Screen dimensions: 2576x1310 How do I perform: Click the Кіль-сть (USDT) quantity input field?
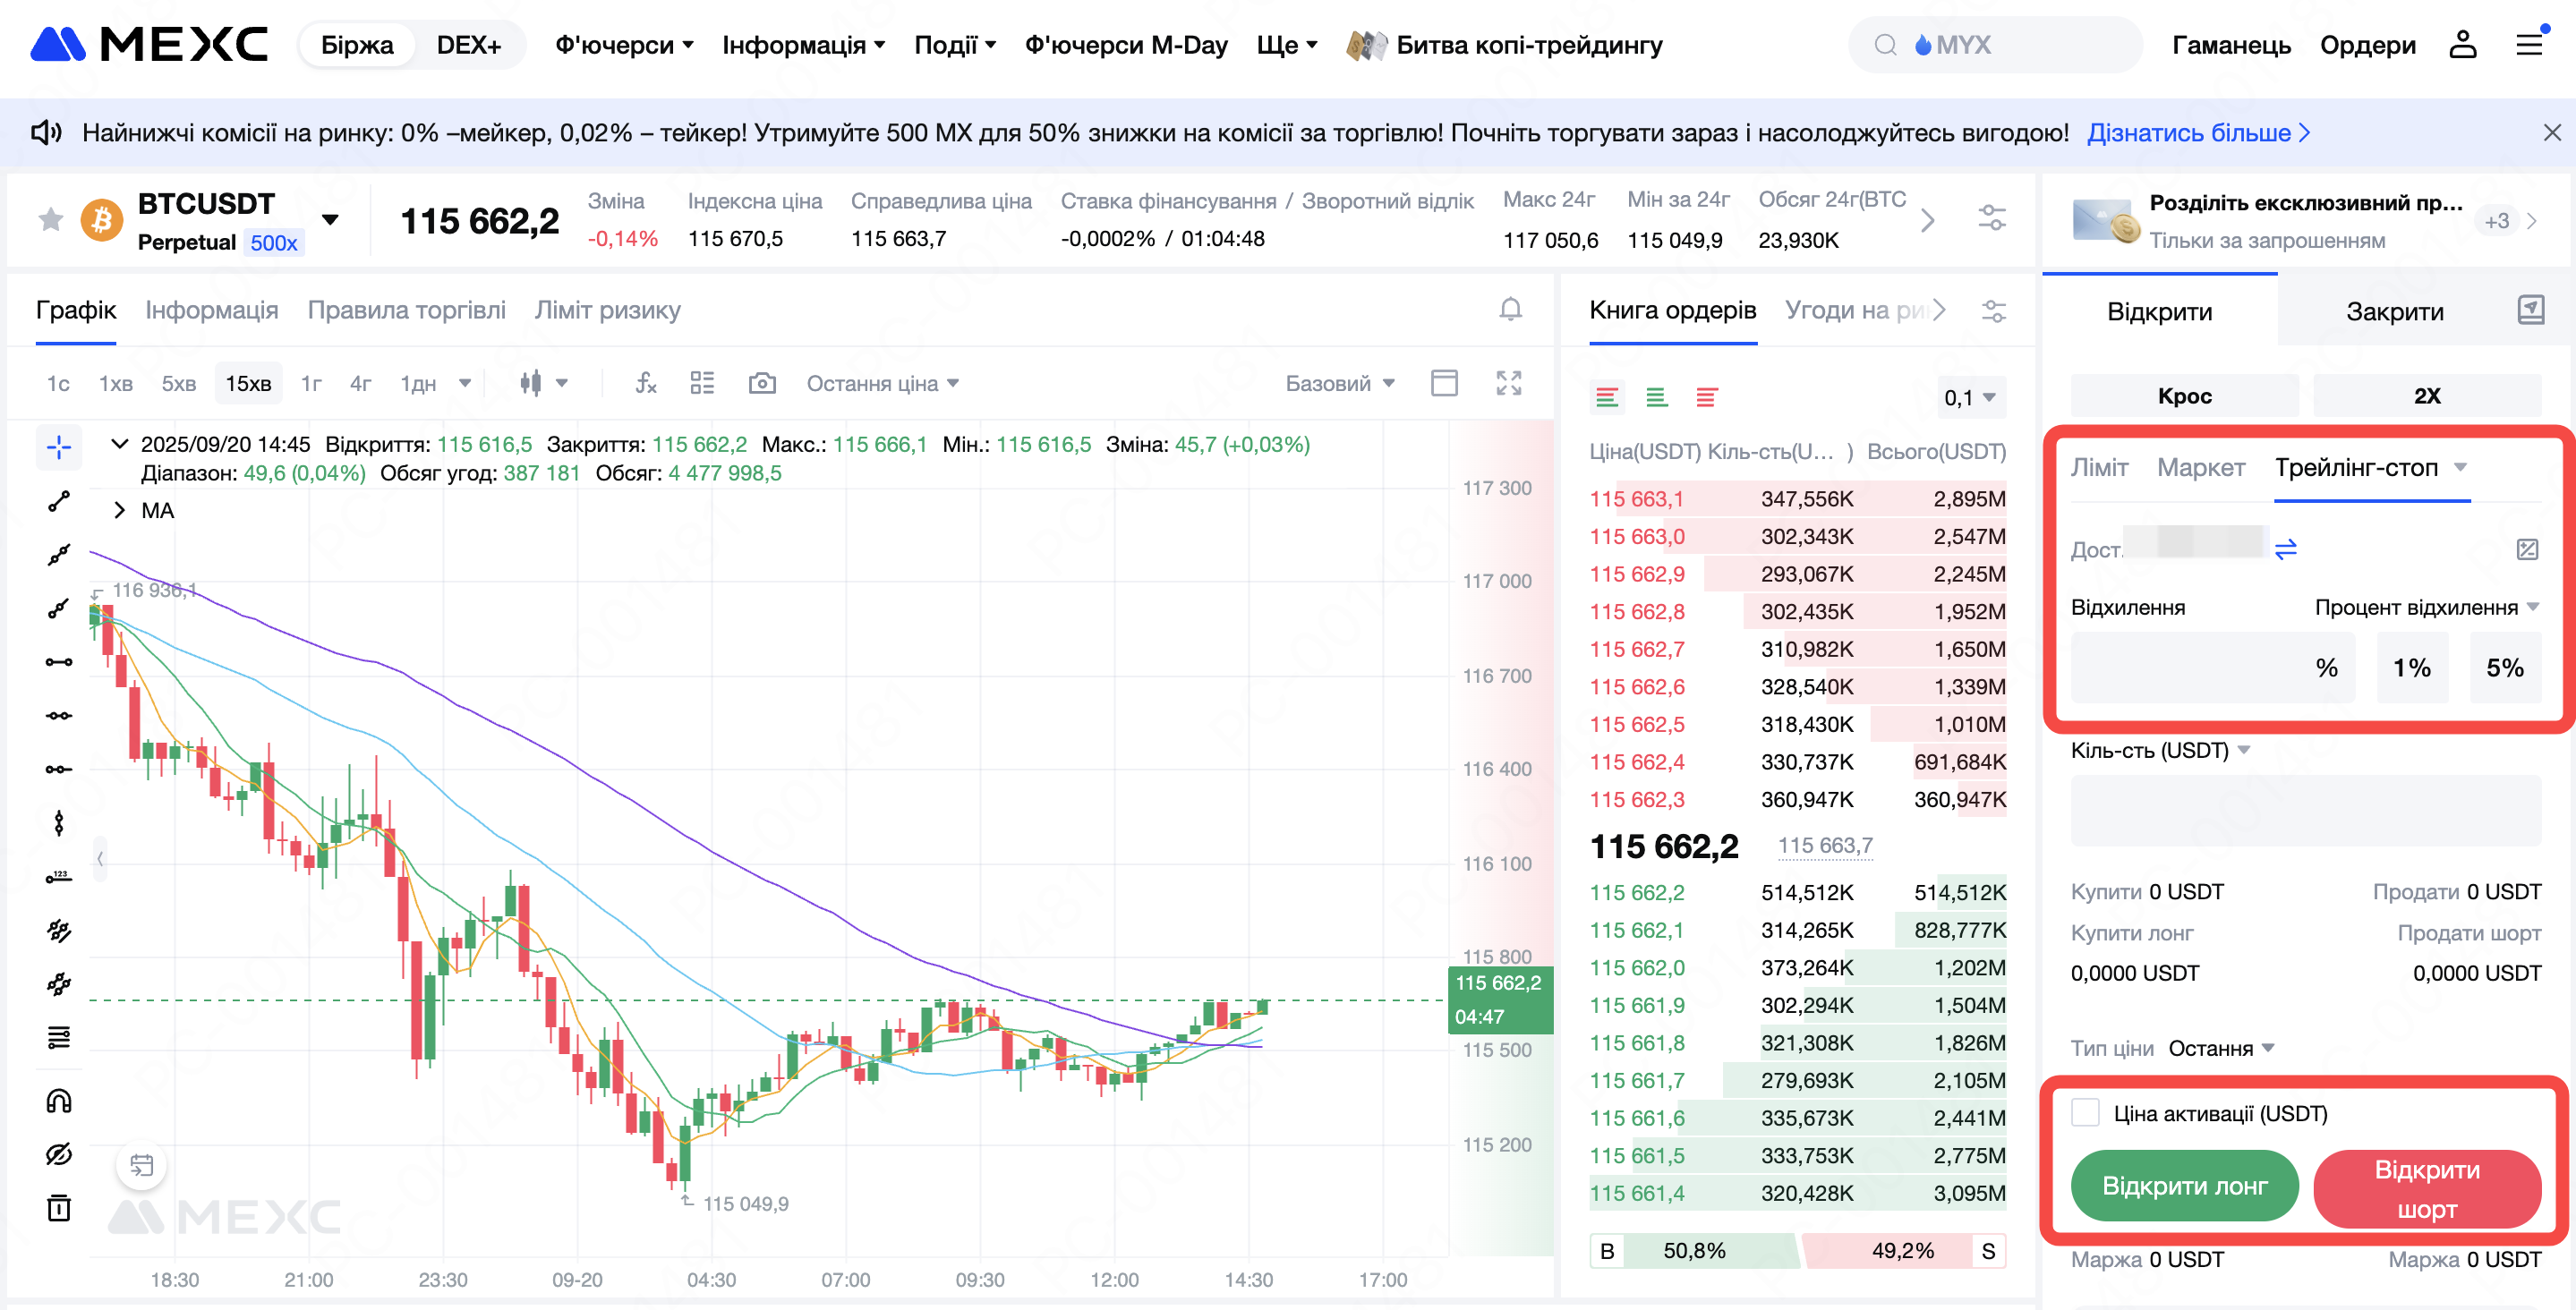tap(2305, 809)
